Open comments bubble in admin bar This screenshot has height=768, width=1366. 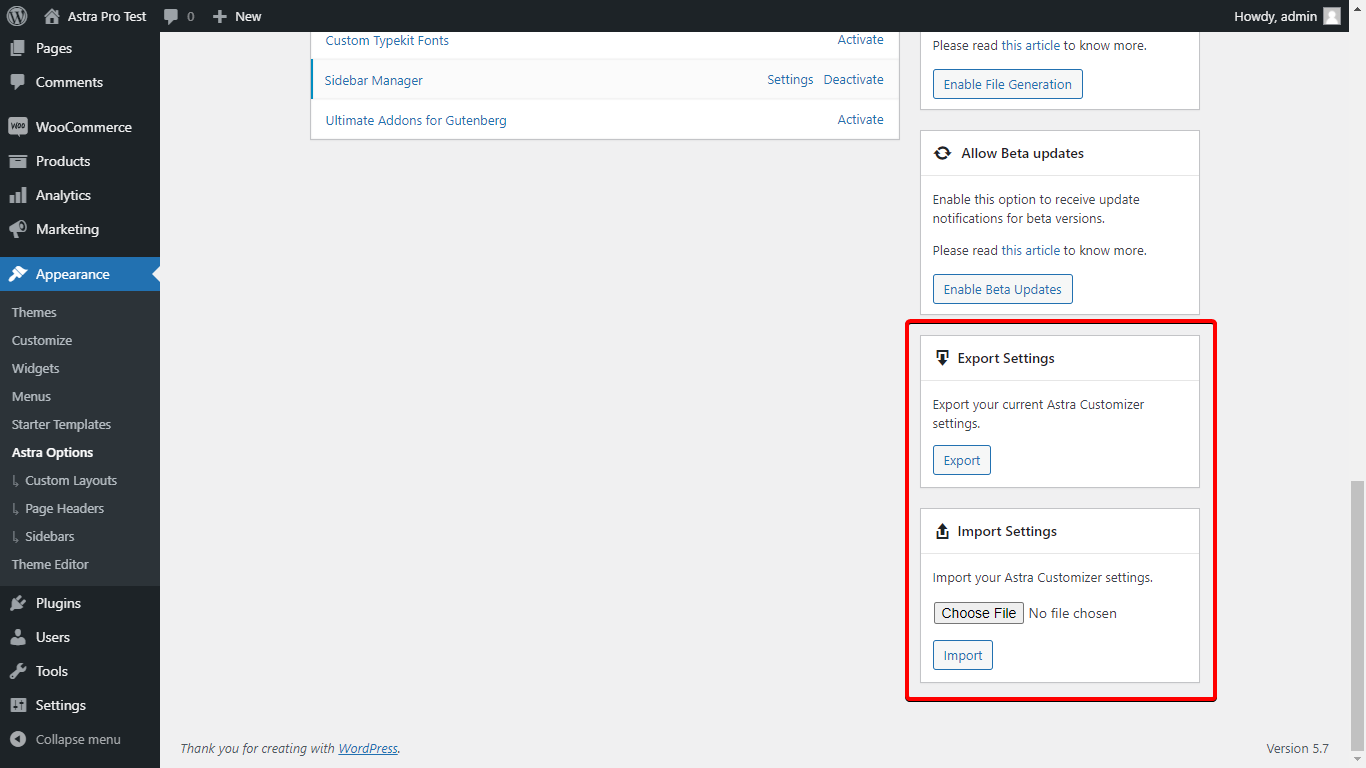(172, 17)
